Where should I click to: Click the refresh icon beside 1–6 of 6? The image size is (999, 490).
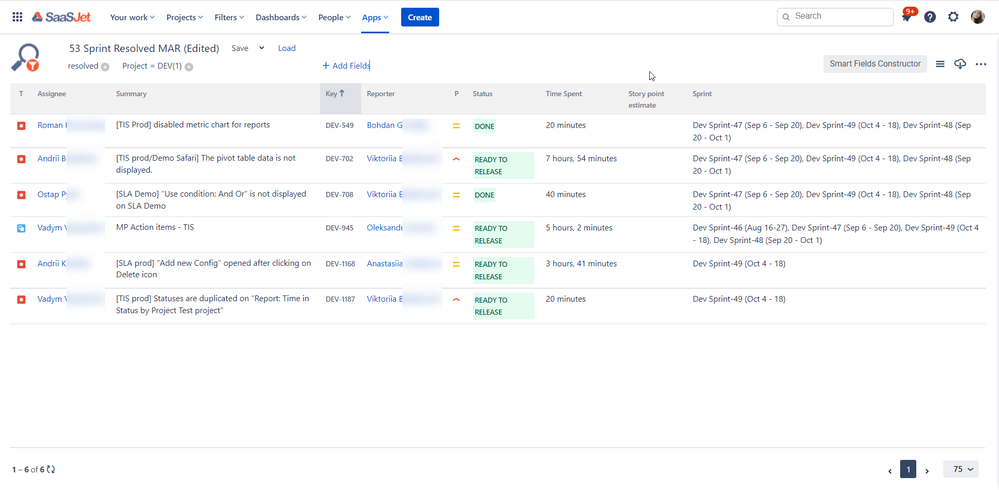point(51,470)
